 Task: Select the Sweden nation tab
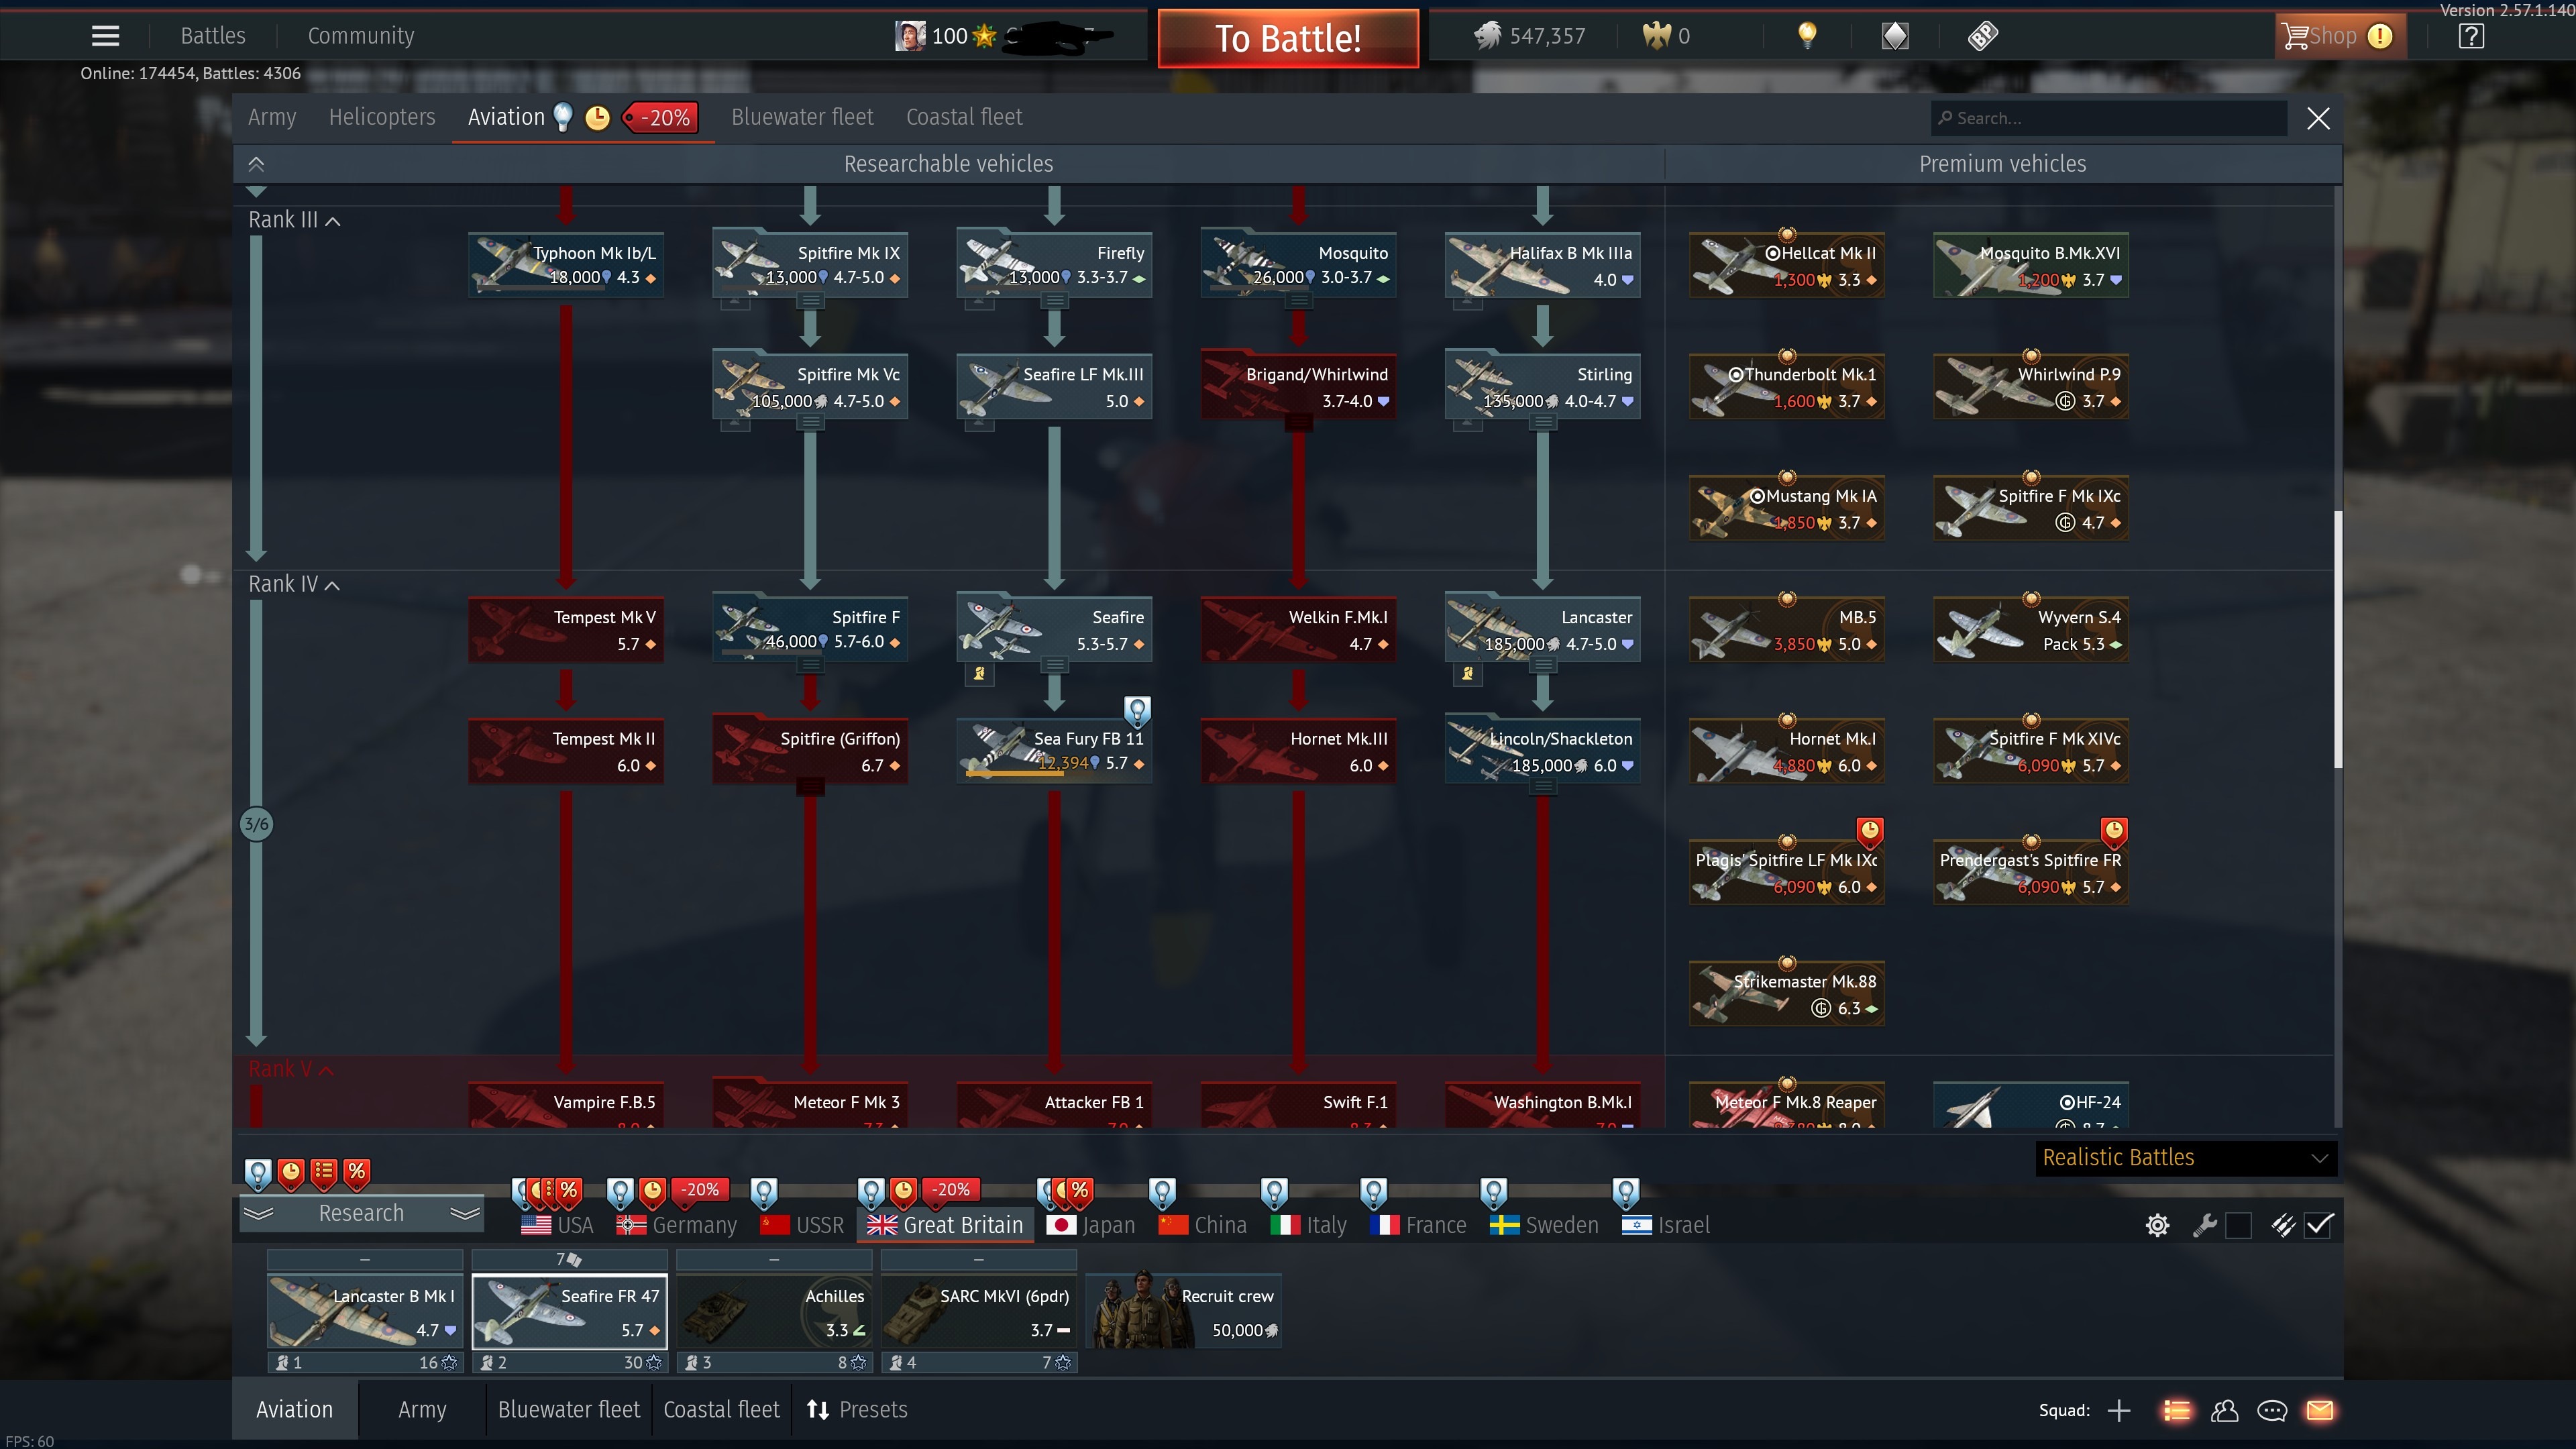pos(1544,1225)
